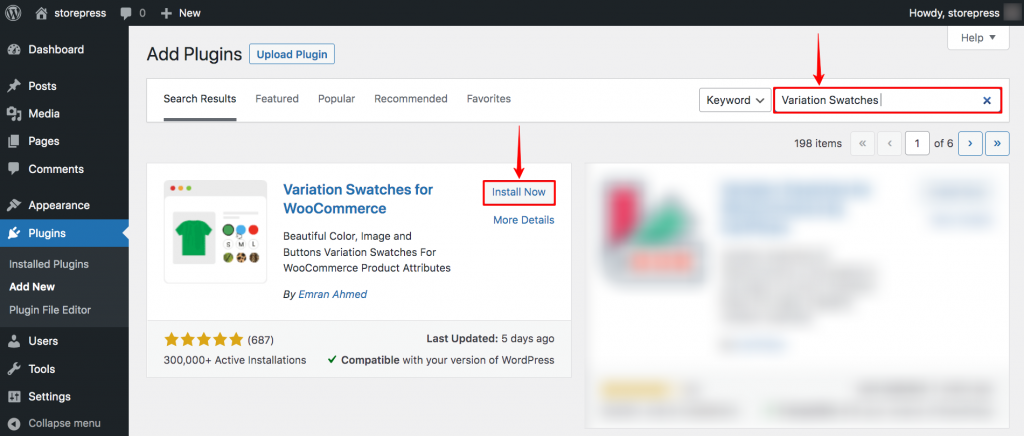The height and width of the screenshot is (436, 1024).
Task: Open the storepress home icon
Action: pos(41,13)
